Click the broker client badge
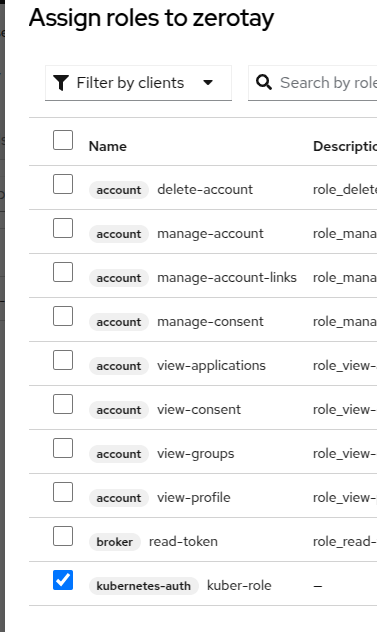The height and width of the screenshot is (632, 377). 115,542
